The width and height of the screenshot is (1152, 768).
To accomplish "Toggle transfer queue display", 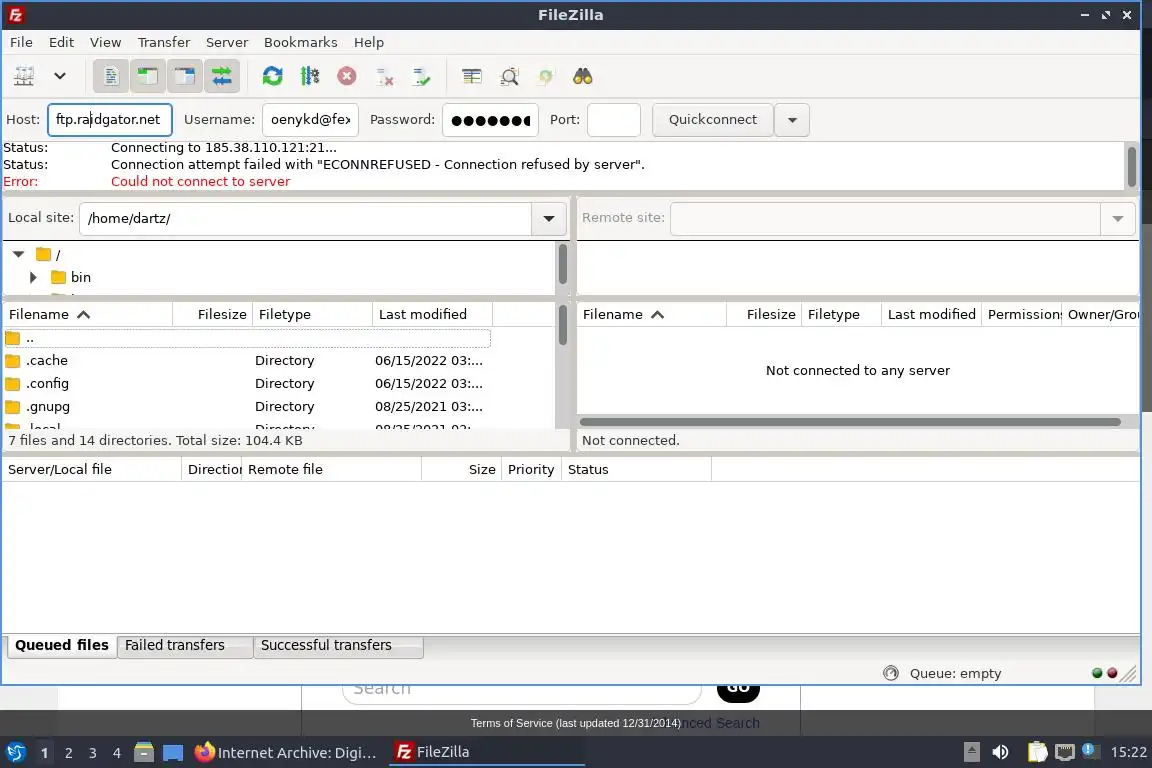I will point(221,76).
